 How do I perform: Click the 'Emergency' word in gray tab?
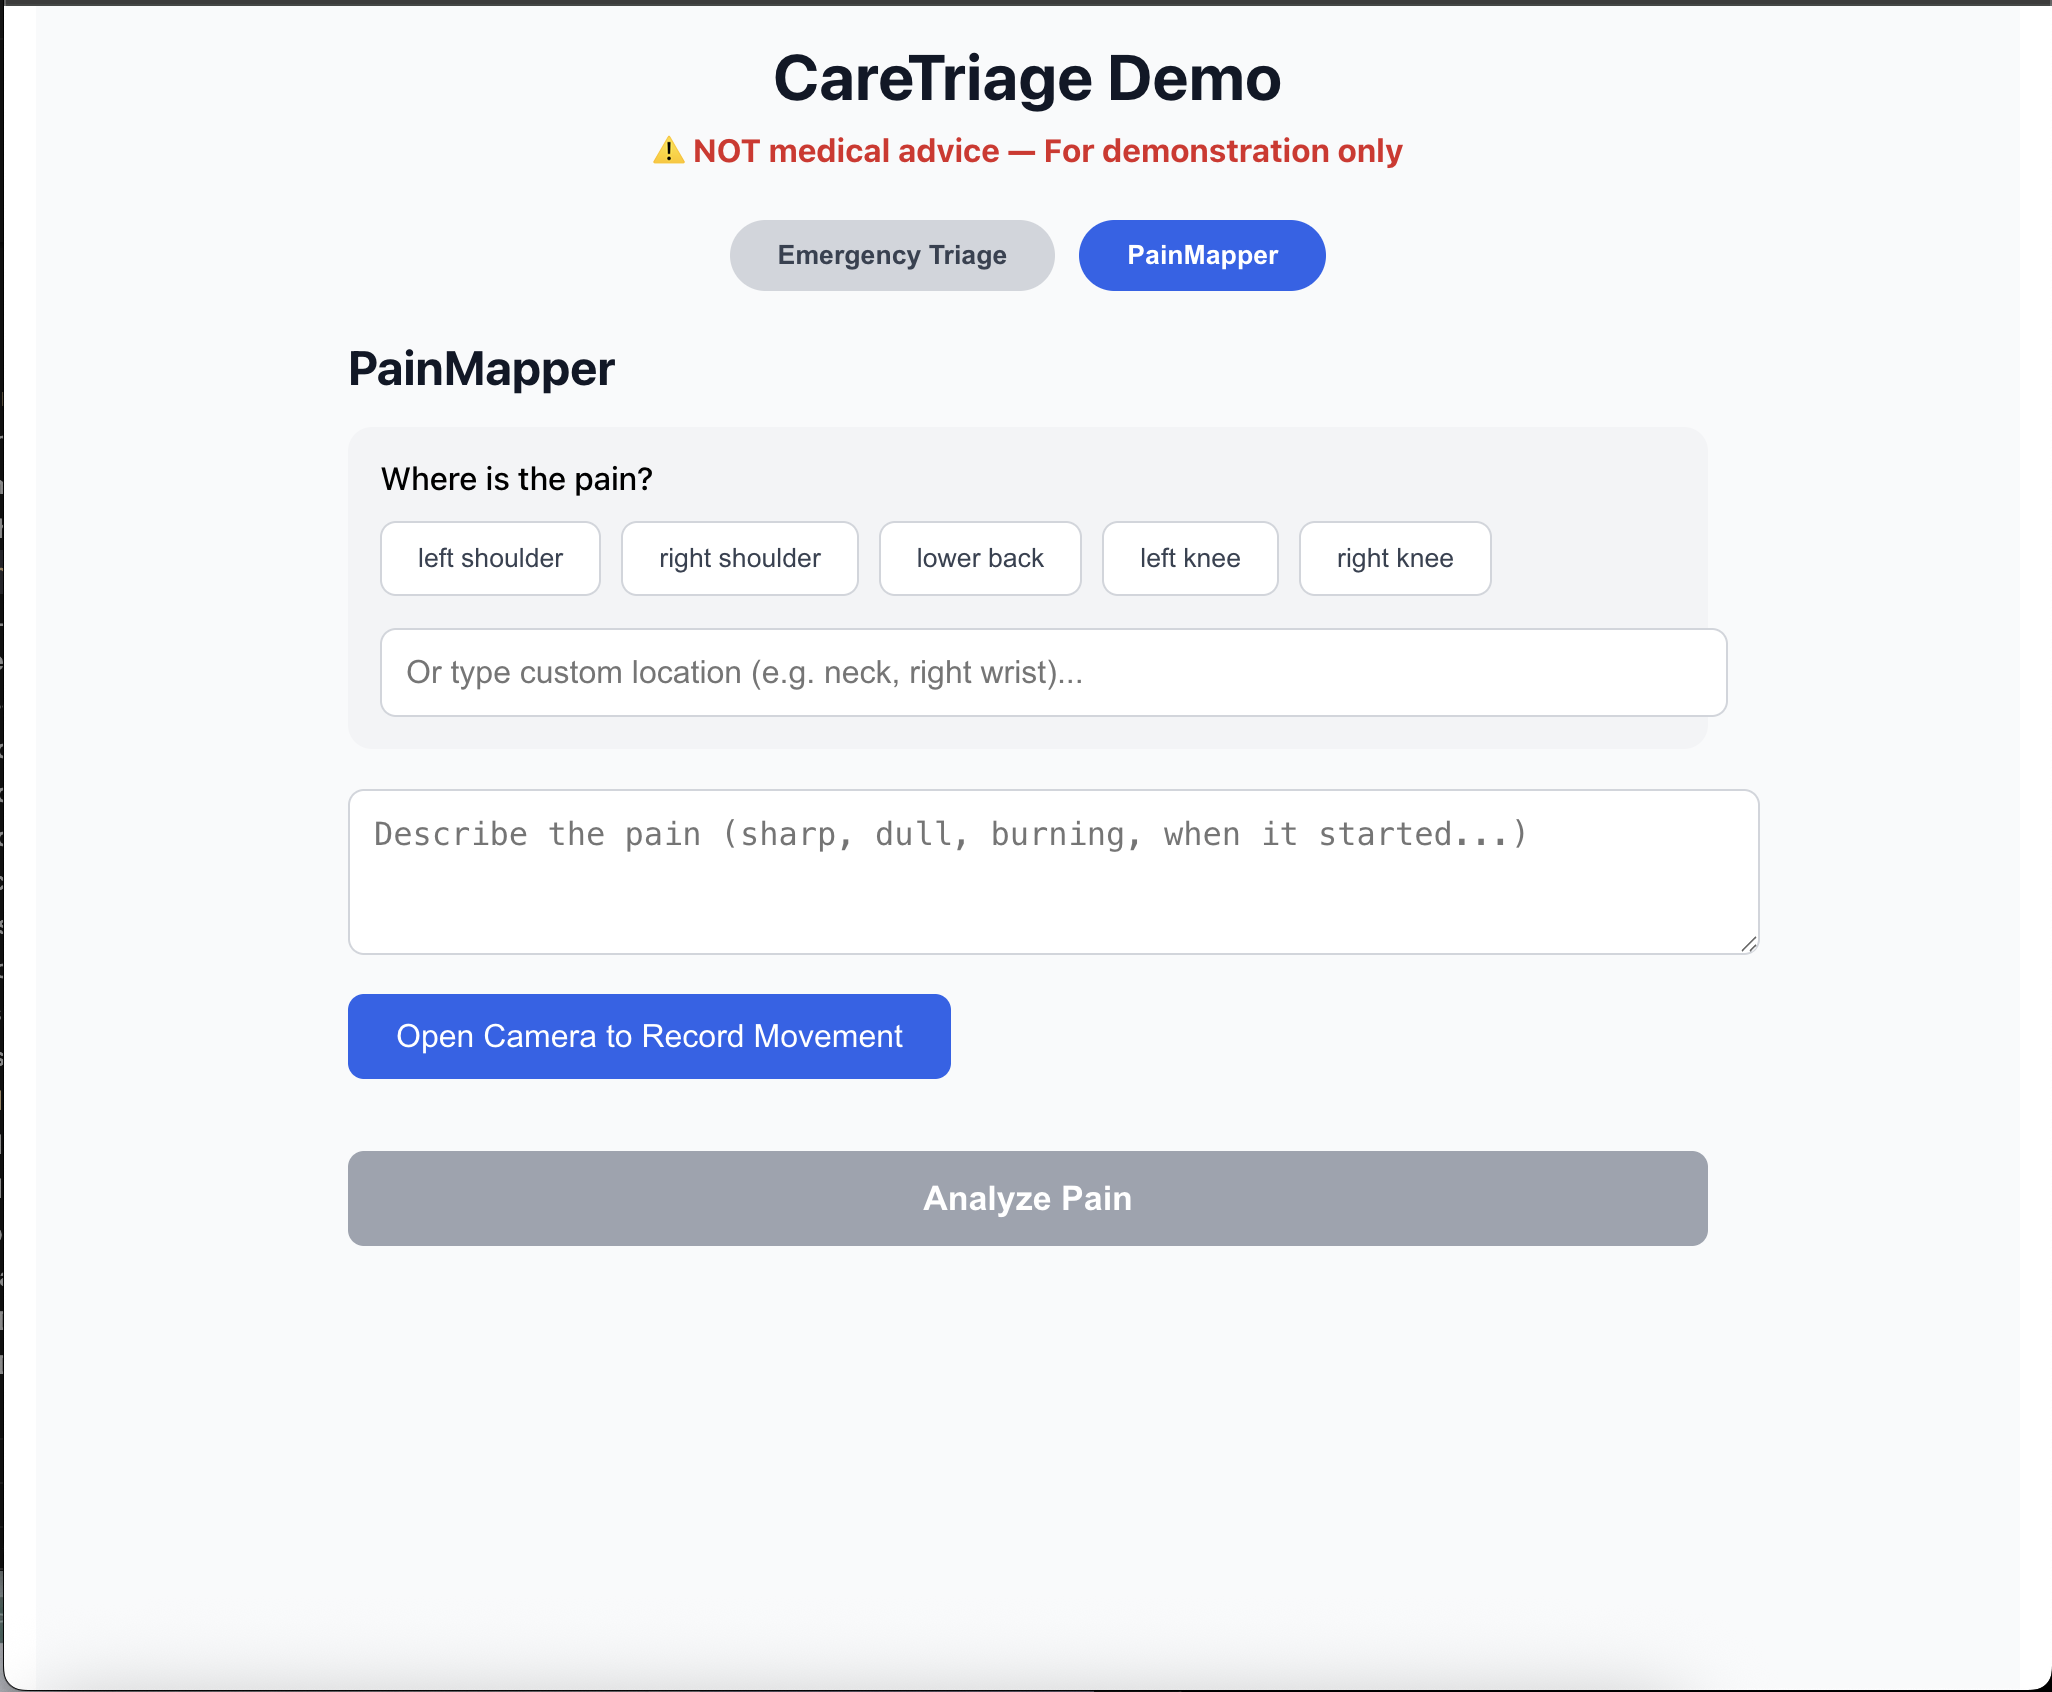pos(848,256)
